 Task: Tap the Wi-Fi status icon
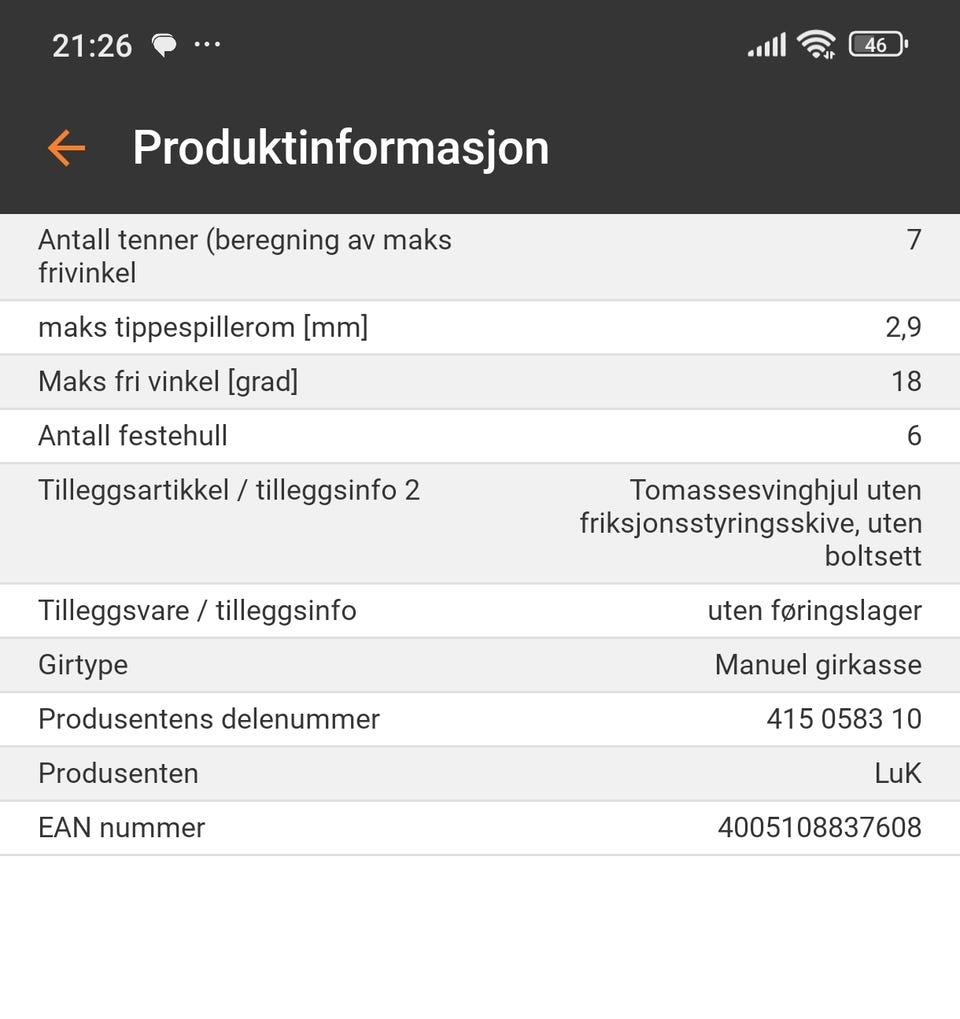816,45
